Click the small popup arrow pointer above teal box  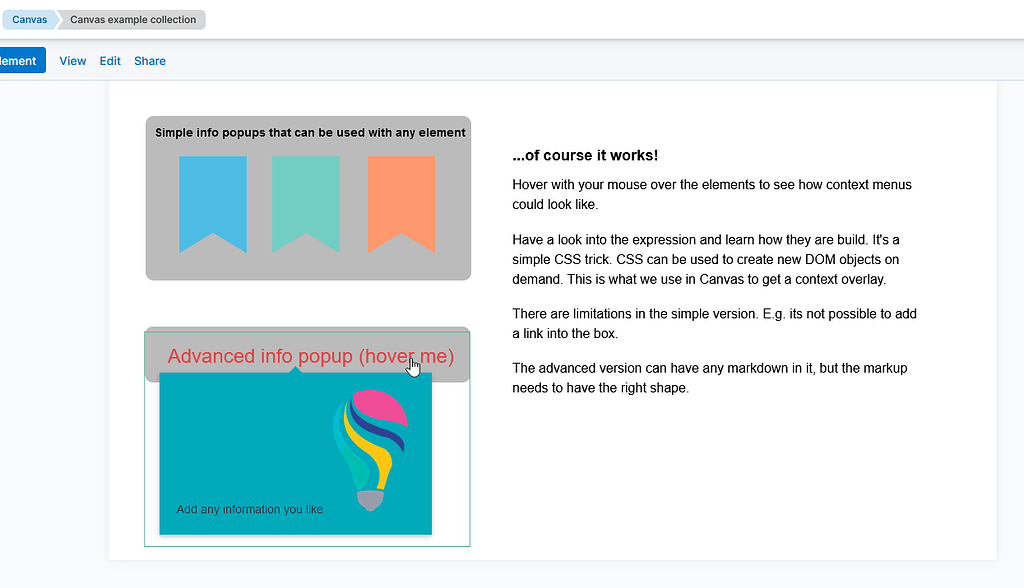295,370
